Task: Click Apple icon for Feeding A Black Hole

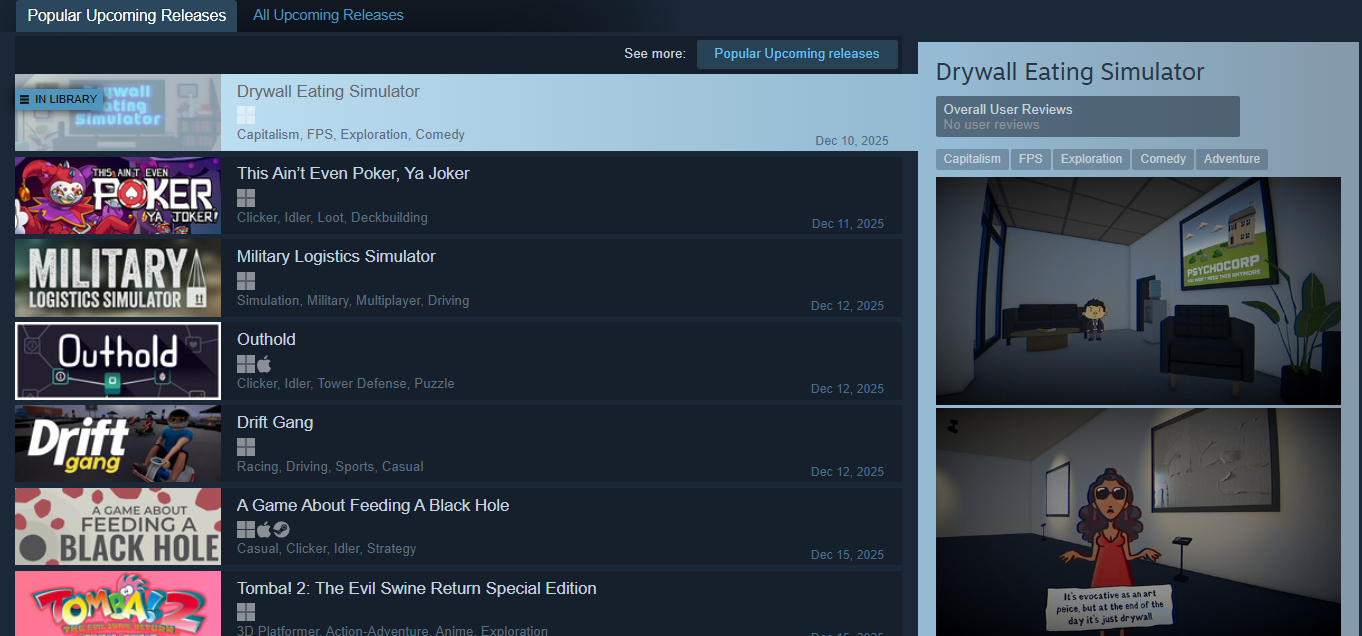Action: (264, 530)
